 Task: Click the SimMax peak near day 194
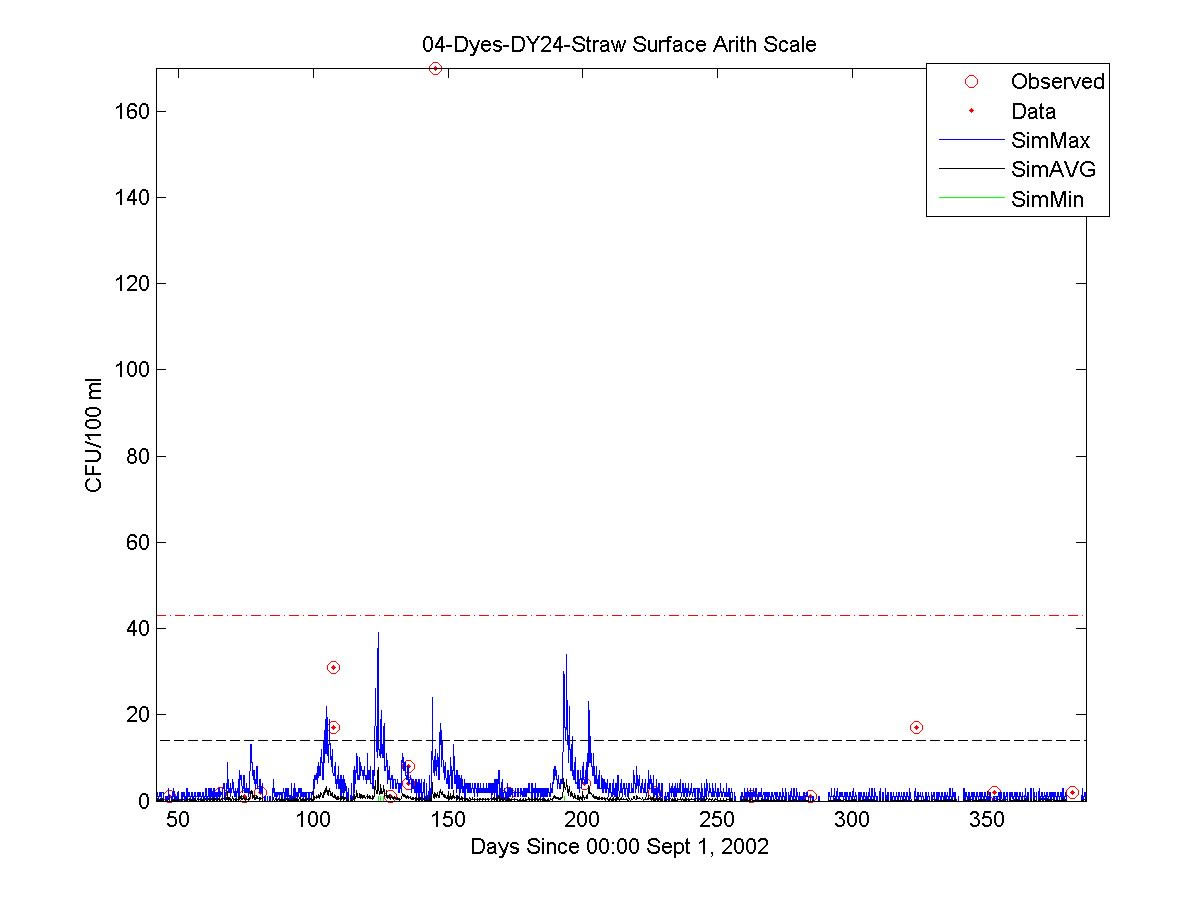566,656
